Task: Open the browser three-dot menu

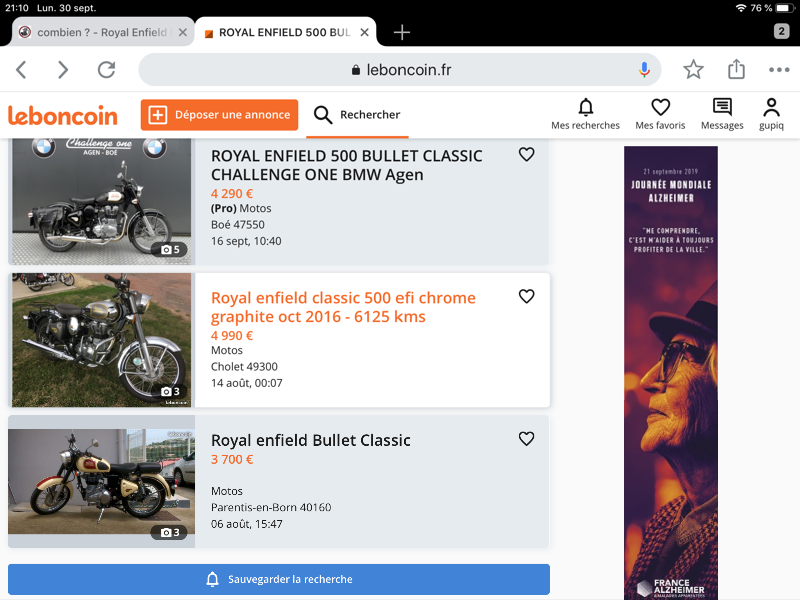Action: pos(779,69)
